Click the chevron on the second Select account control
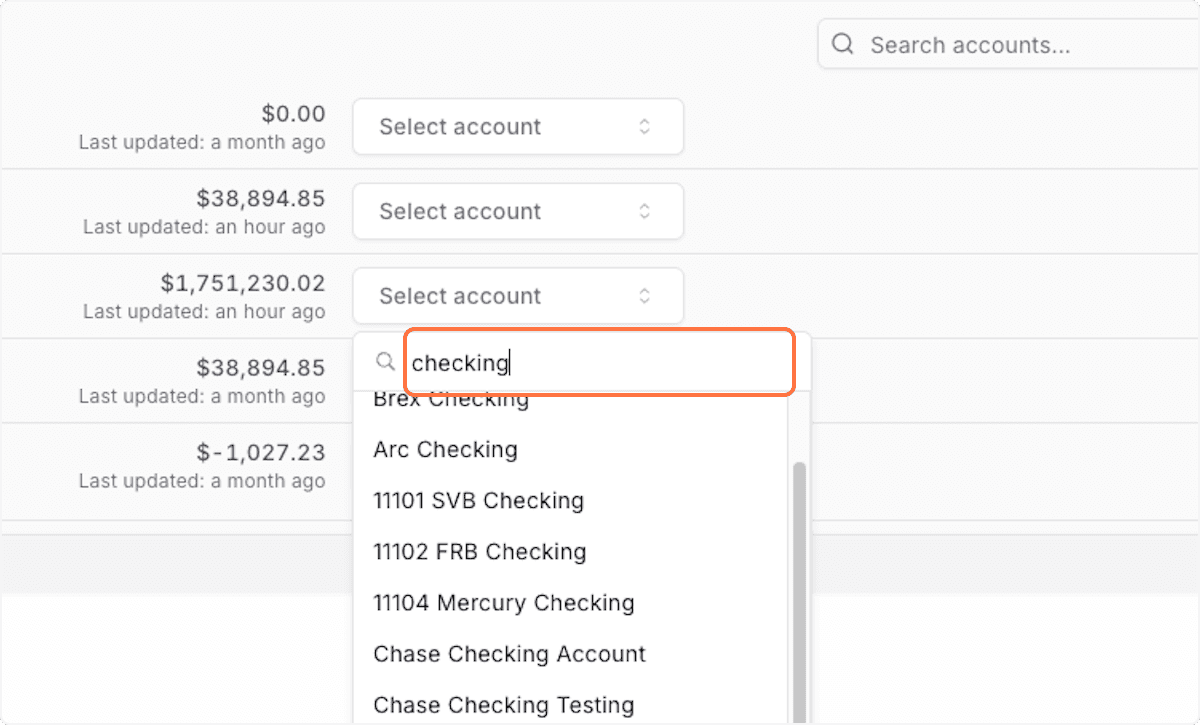 click(x=645, y=211)
